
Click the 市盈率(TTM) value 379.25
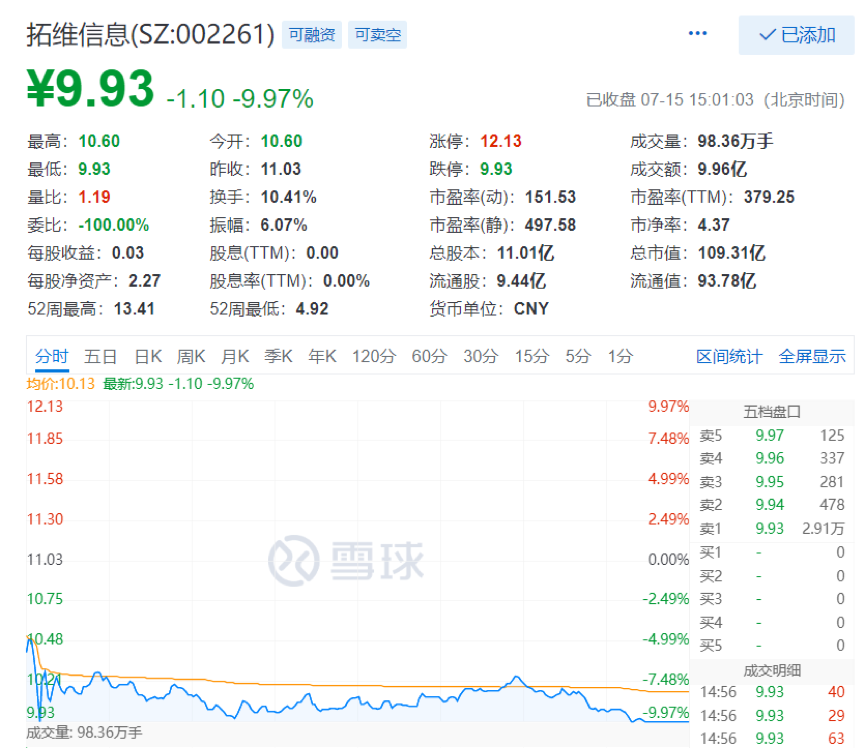[769, 197]
